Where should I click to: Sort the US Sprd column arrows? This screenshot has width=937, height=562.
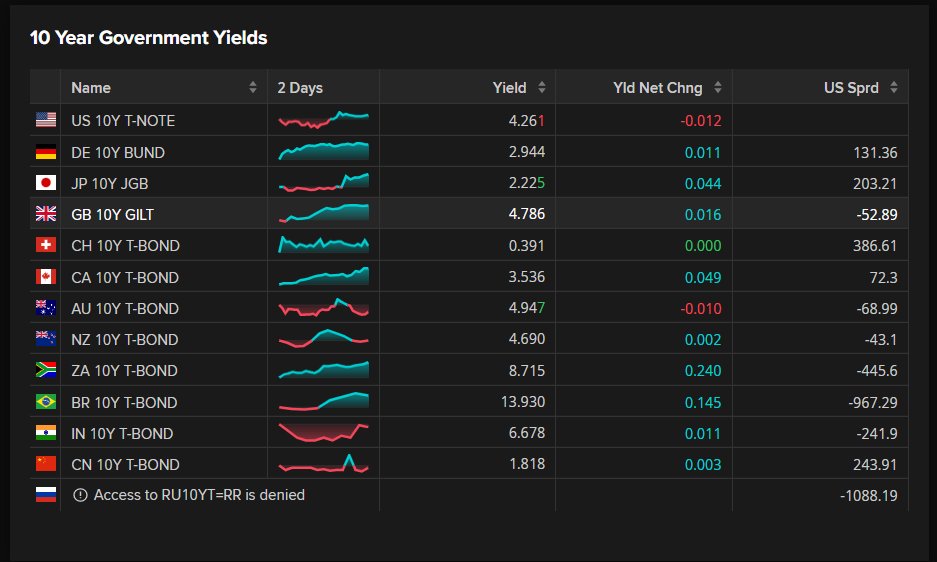(x=893, y=87)
